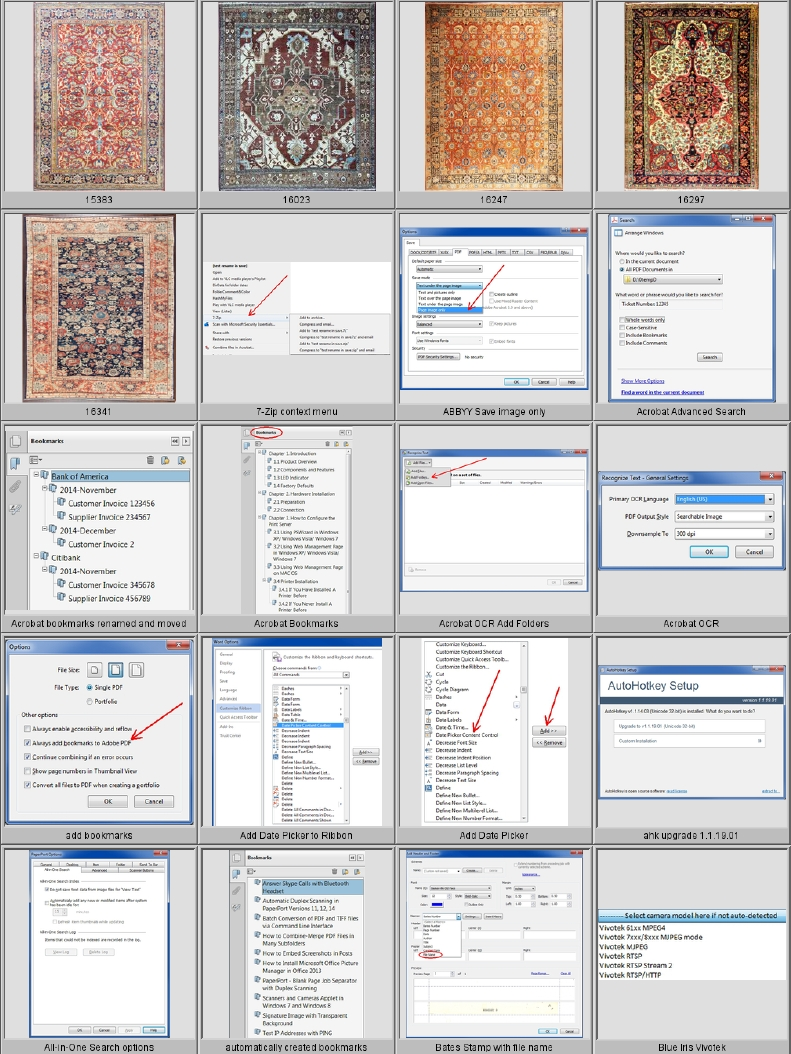This screenshot has width=791, height=1054.
Task: Open the rug thumbnail labeled 16247
Action: pyautogui.click(x=493, y=96)
